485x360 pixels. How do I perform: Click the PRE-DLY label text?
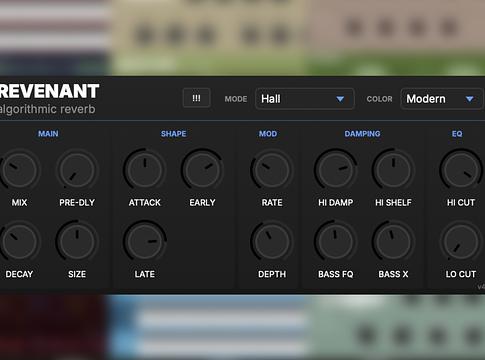(77, 202)
